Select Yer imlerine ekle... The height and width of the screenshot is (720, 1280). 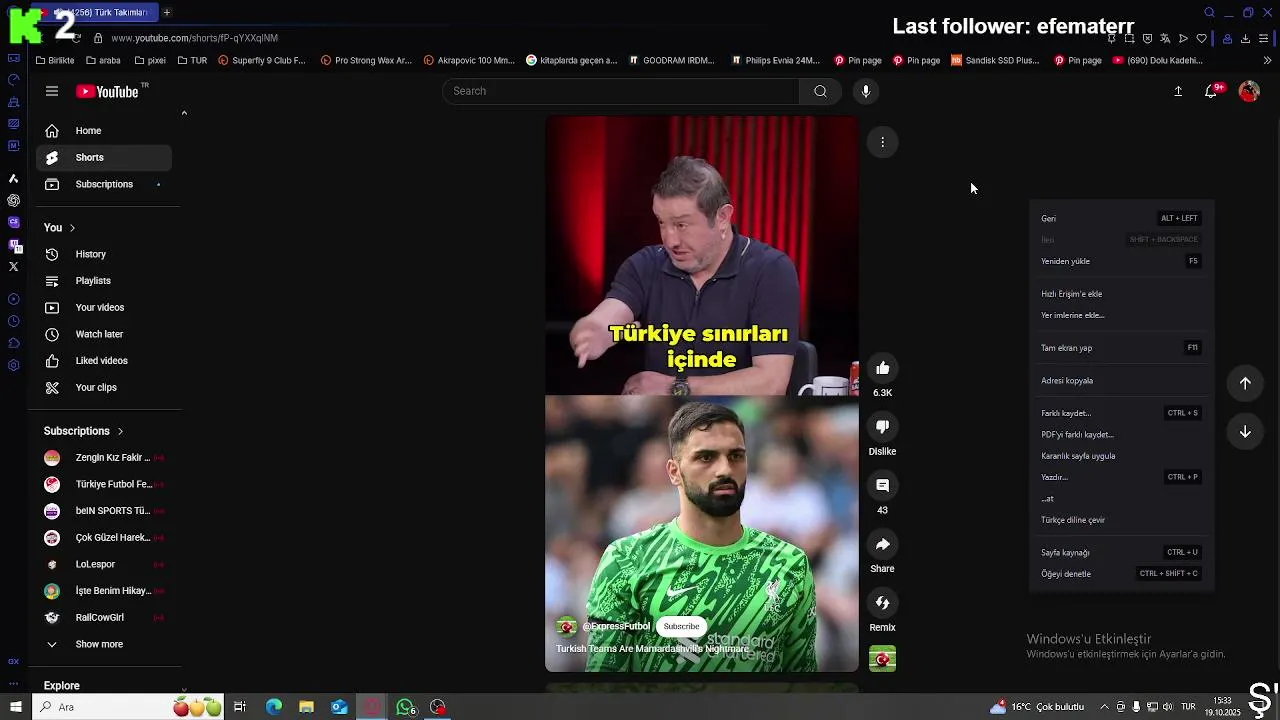pyautogui.click(x=1121, y=315)
